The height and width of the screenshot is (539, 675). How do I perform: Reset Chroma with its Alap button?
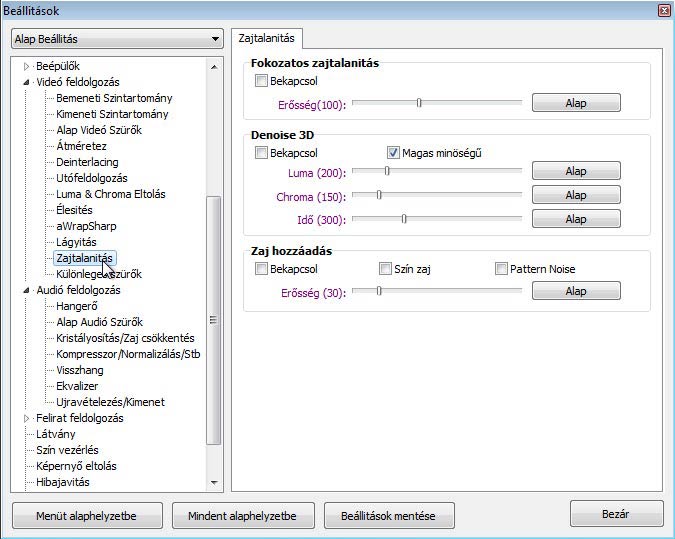click(x=575, y=195)
